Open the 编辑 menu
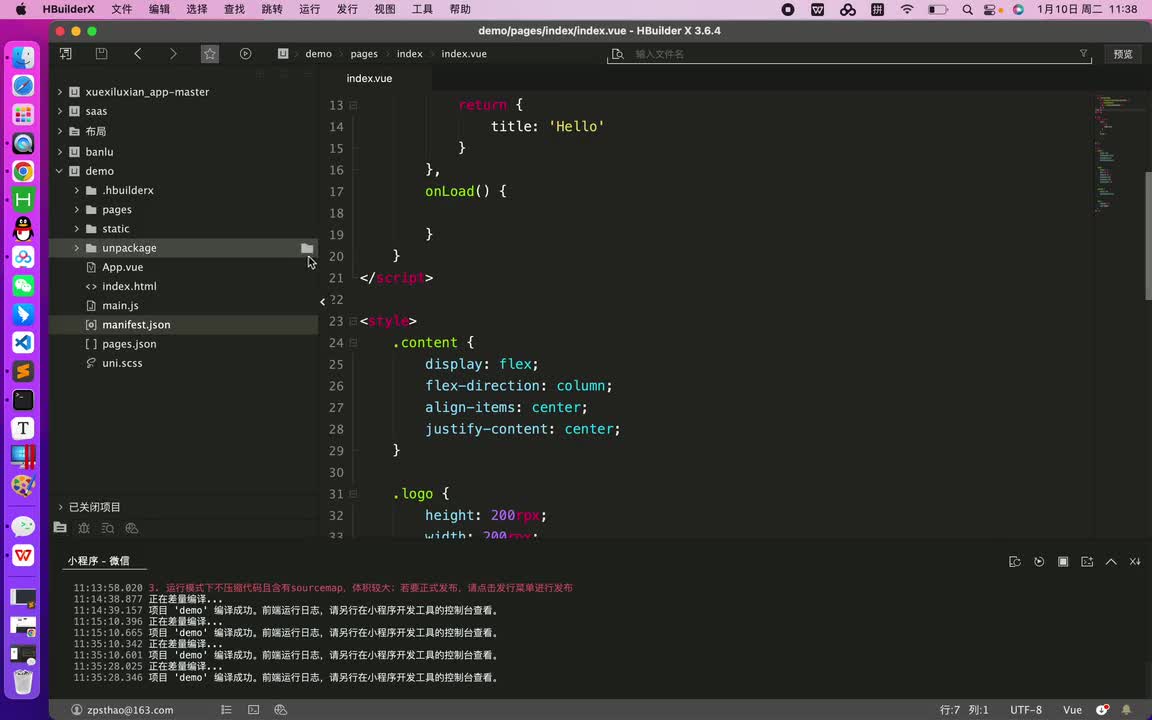The image size is (1152, 720). [x=159, y=10]
